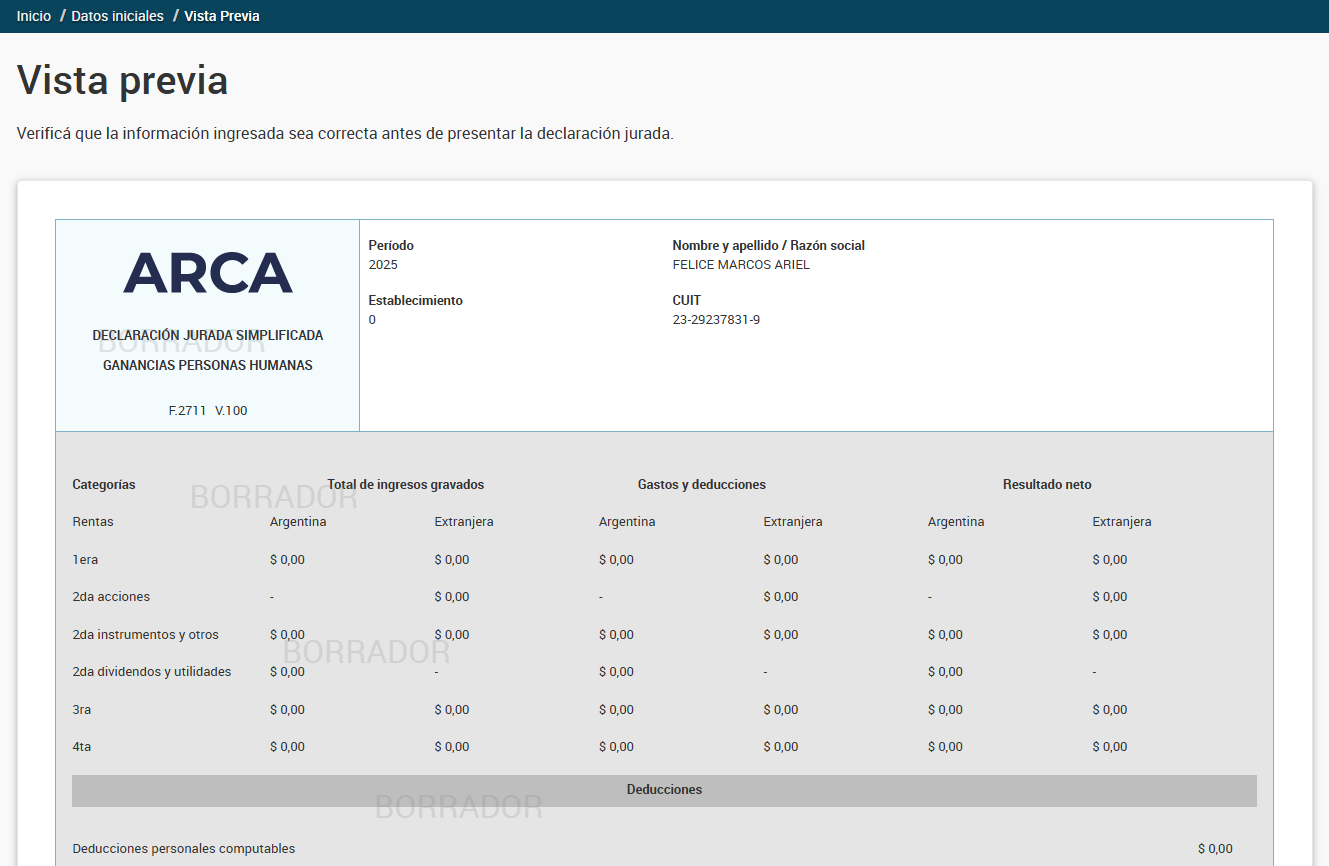
Task: Click the Deducciones personales computables amount
Action: click(x=1215, y=849)
